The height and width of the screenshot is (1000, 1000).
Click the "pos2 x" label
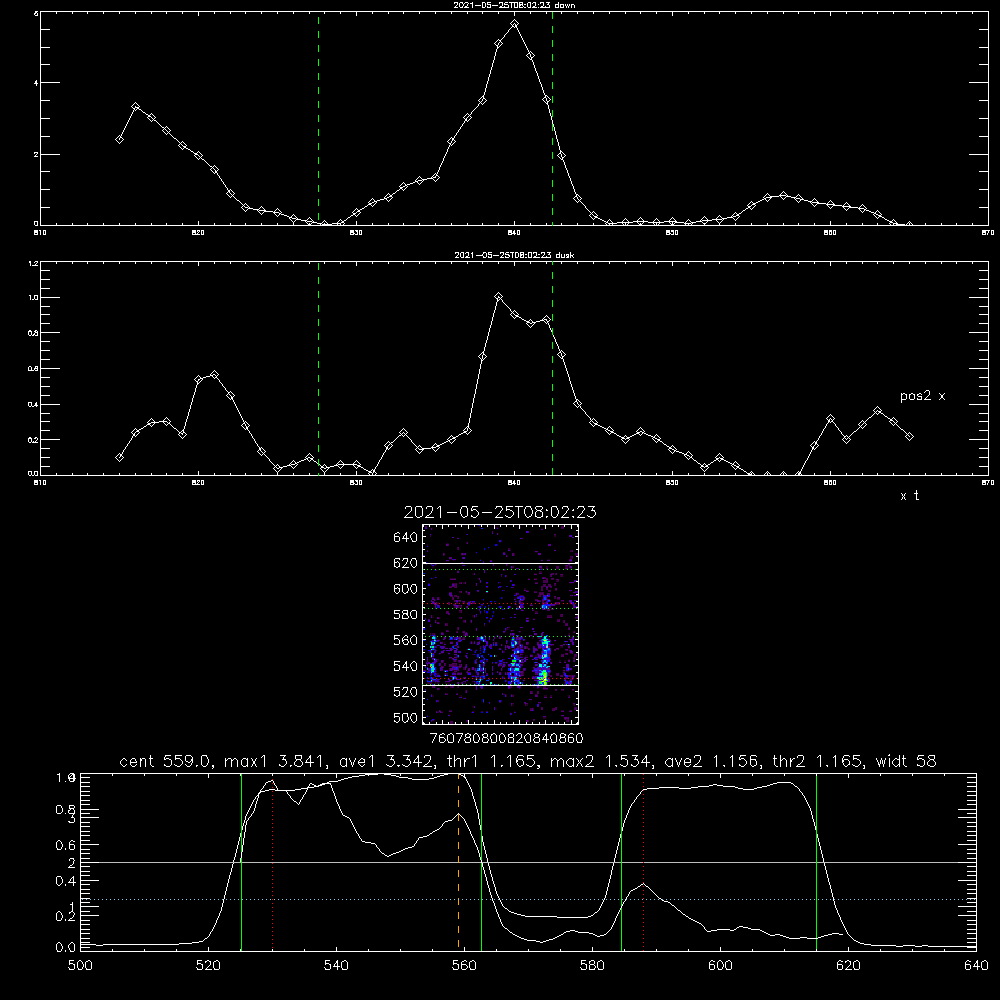tap(922, 396)
